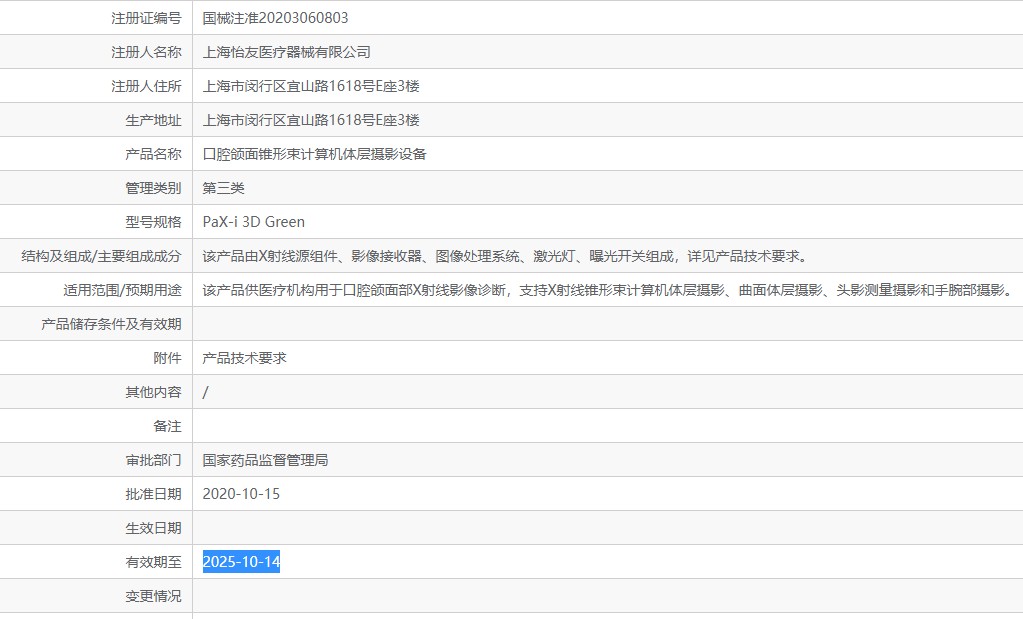Click the registration number 国械注准20203060803
The height and width of the screenshot is (619, 1023).
[x=275, y=18]
